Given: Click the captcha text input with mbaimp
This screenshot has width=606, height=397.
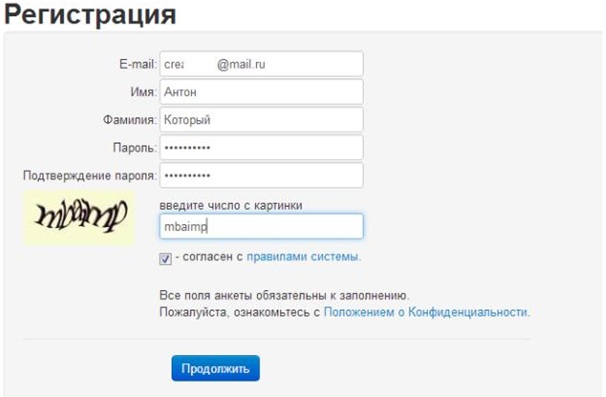Looking at the screenshot, I should click(262, 226).
